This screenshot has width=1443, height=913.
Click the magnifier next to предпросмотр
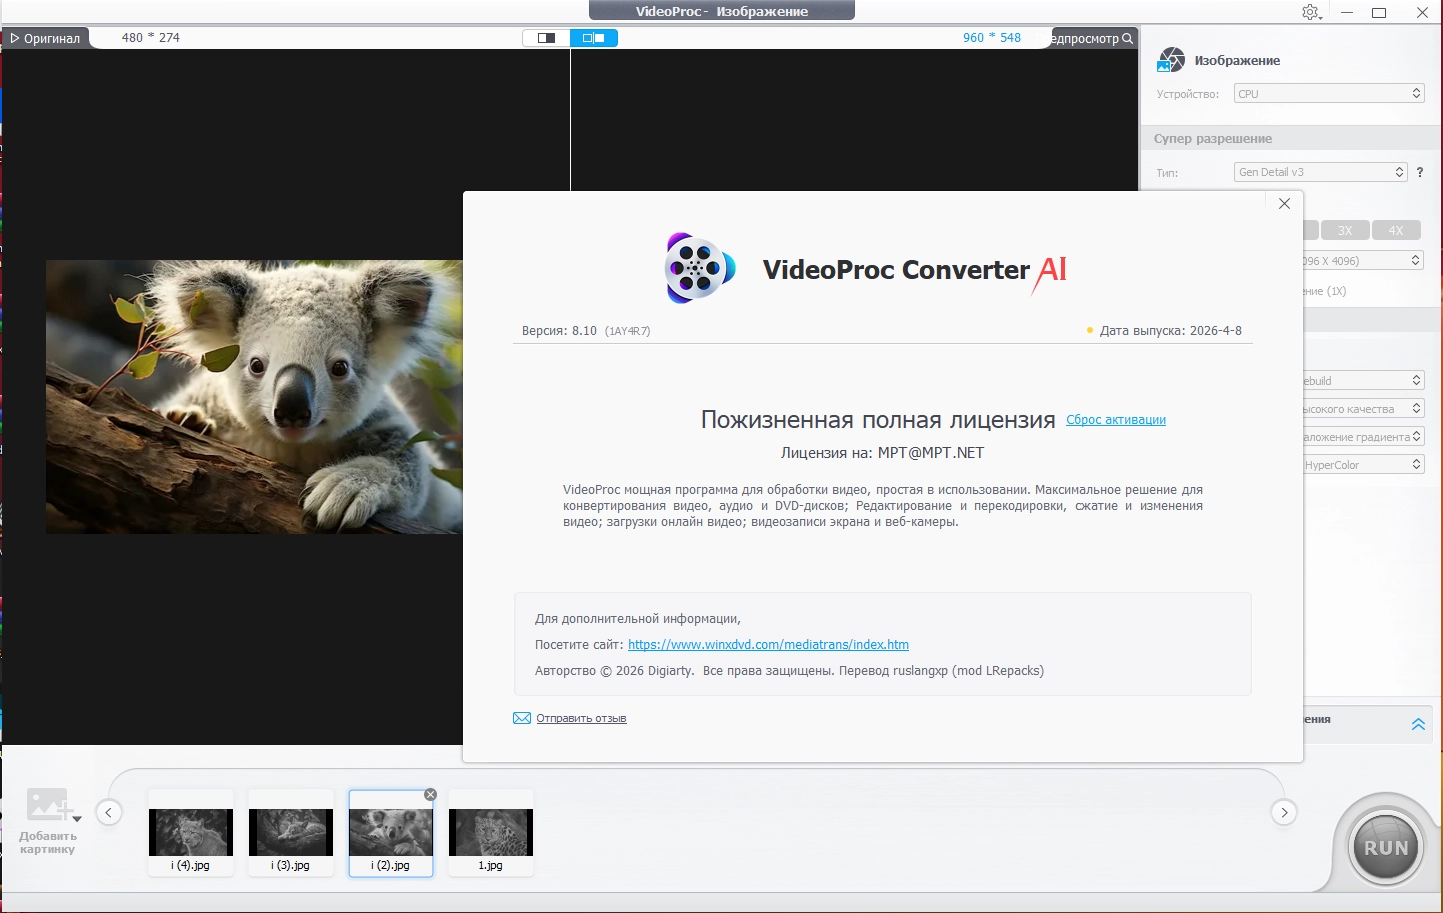coord(1128,38)
